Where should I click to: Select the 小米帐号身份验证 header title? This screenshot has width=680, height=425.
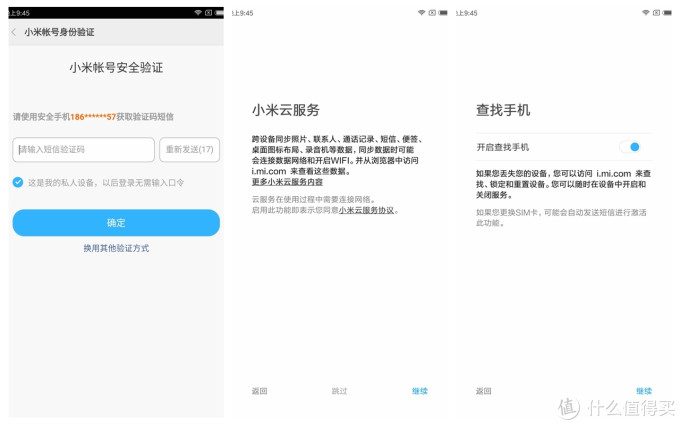coord(59,32)
